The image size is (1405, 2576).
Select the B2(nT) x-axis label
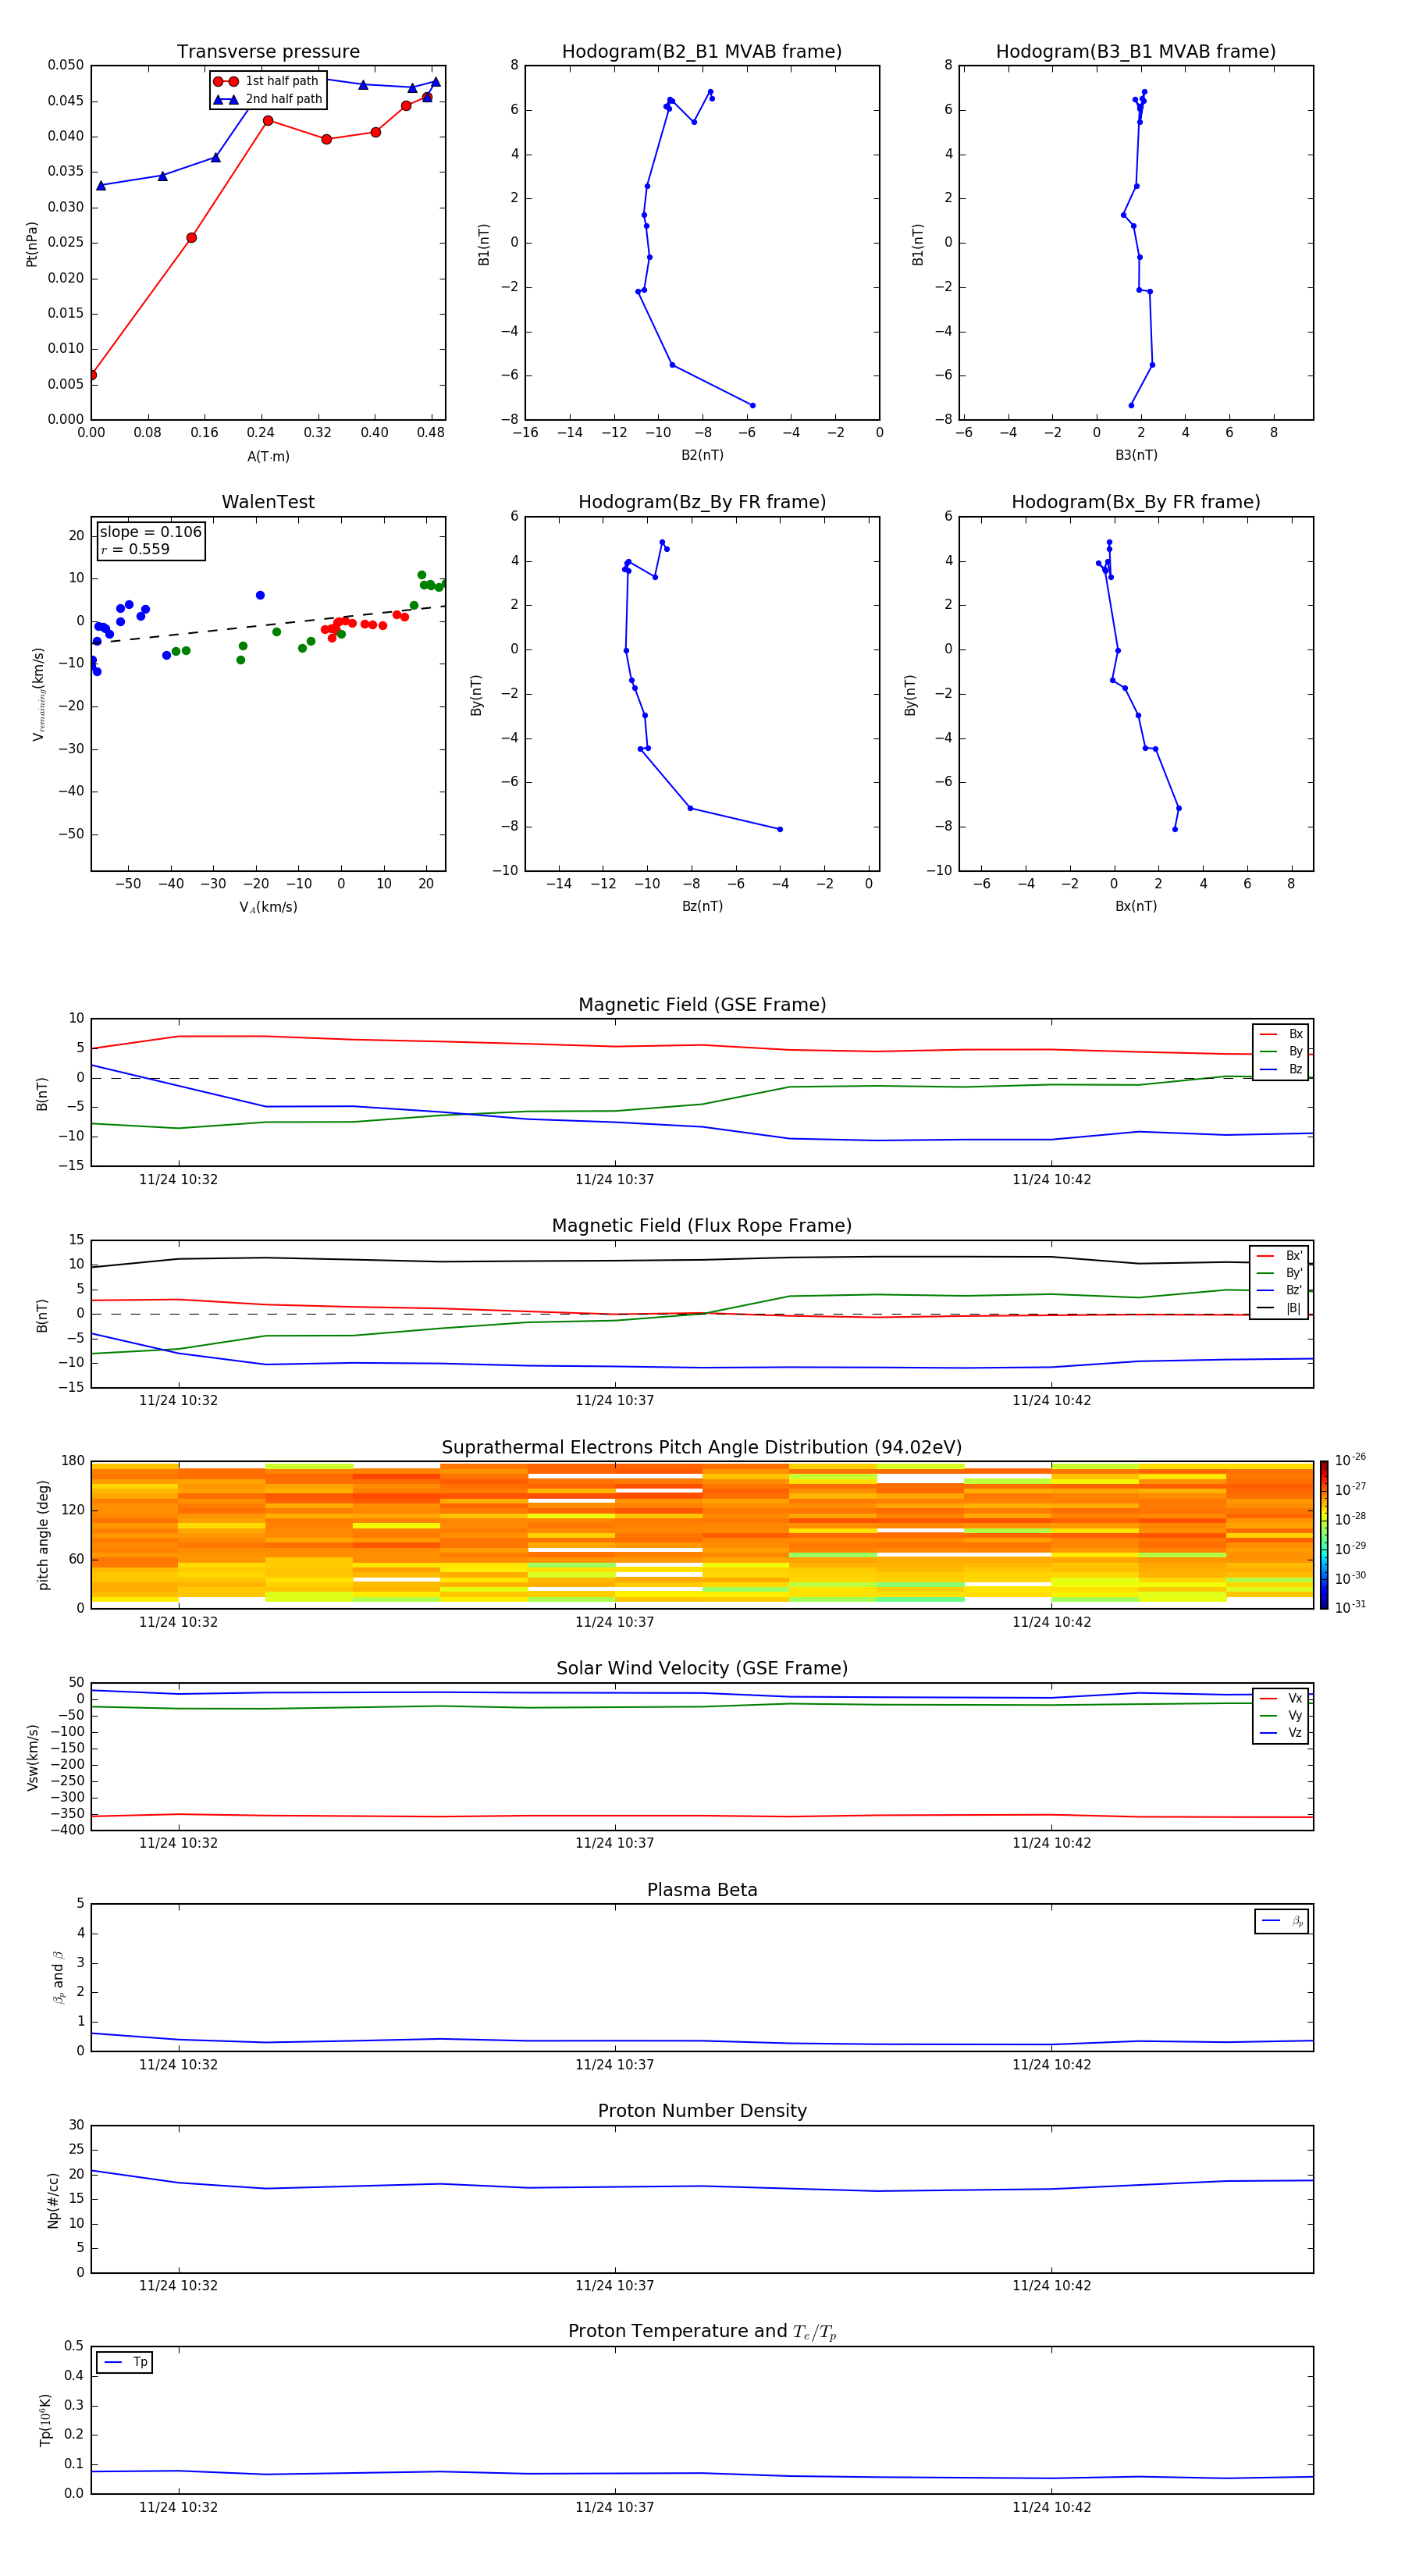tap(702, 456)
